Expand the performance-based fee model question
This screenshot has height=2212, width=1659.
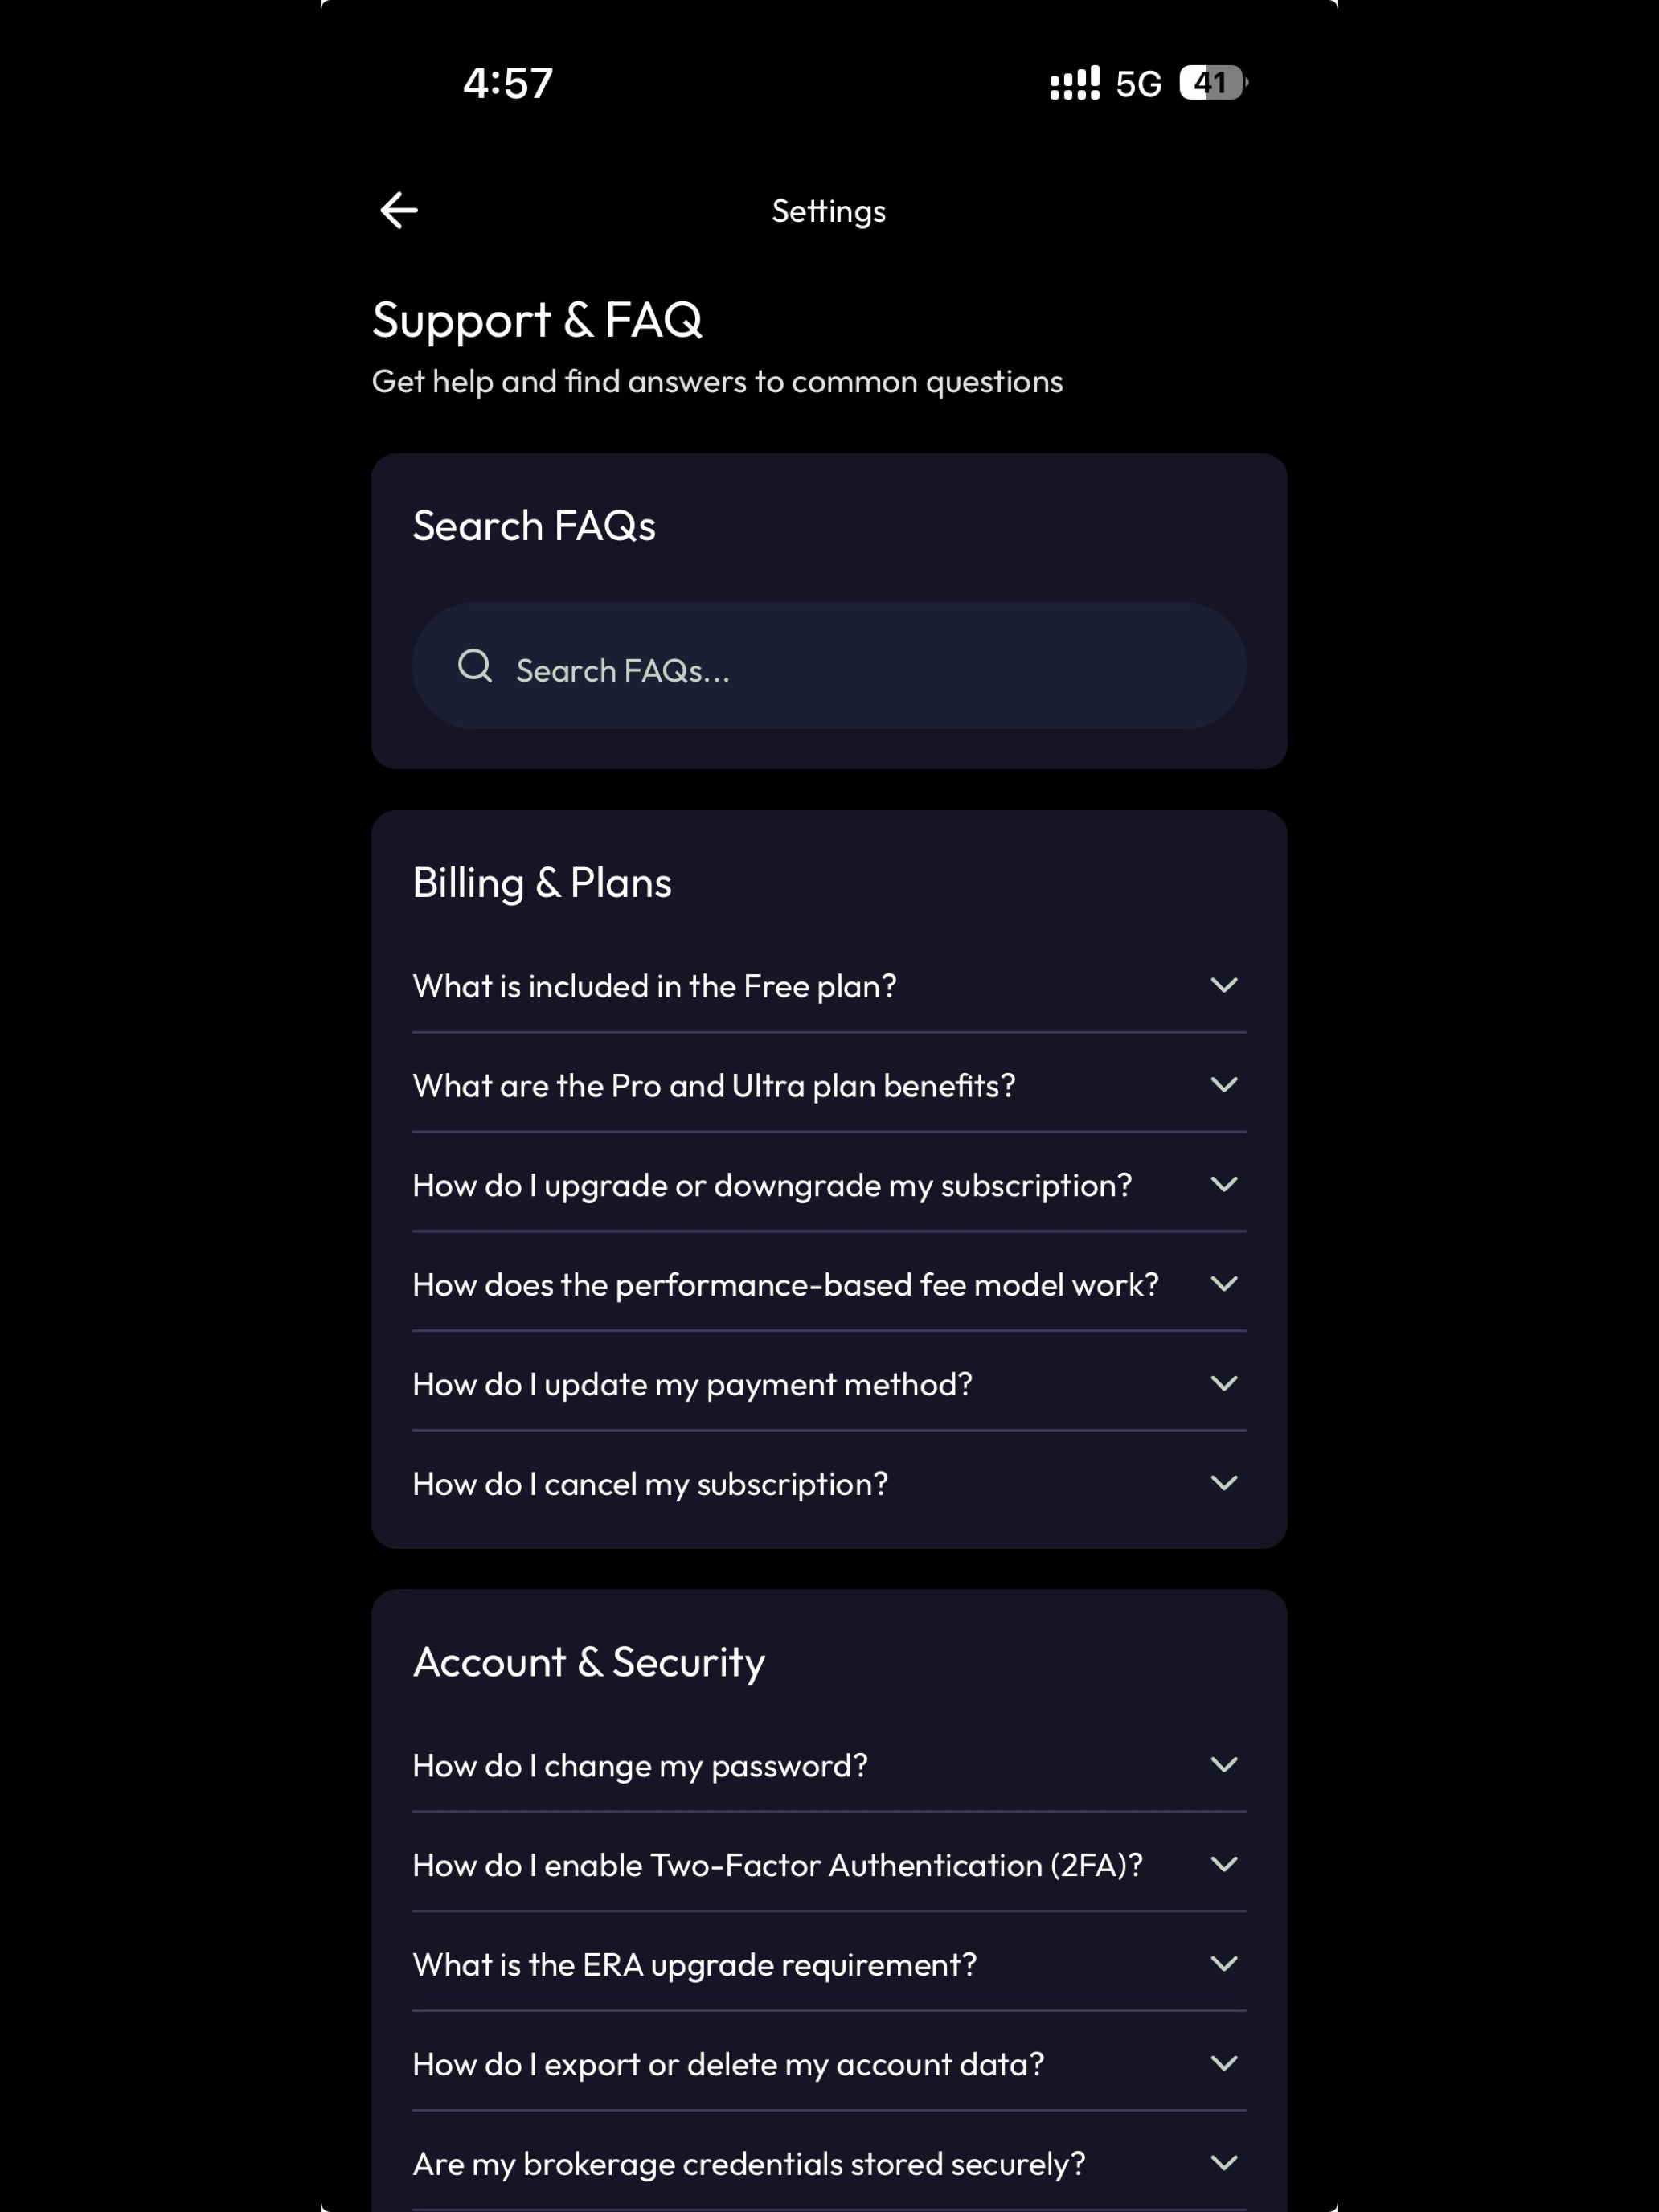pos(829,1283)
